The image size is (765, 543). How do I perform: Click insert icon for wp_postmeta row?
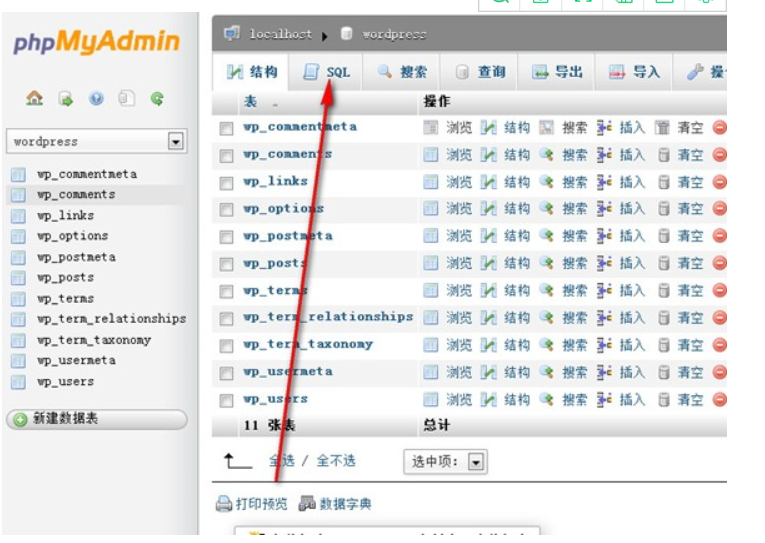[x=604, y=236]
